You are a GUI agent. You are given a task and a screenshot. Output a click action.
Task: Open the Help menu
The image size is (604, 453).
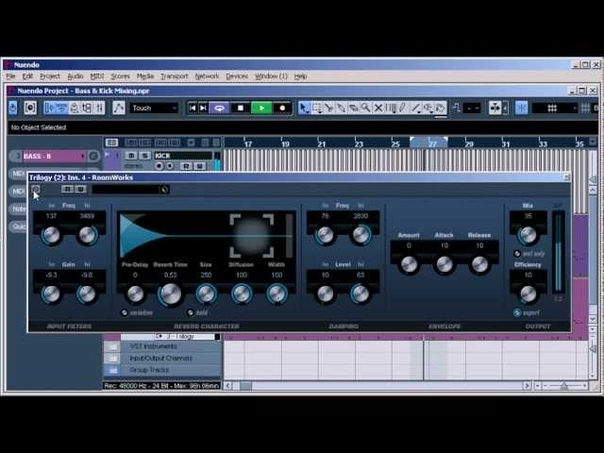click(x=300, y=76)
